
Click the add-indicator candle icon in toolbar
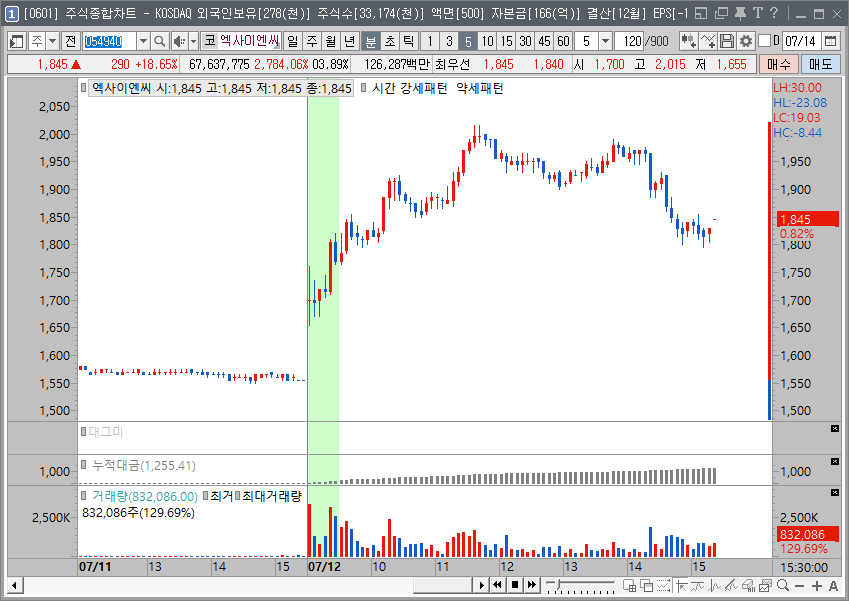point(688,41)
